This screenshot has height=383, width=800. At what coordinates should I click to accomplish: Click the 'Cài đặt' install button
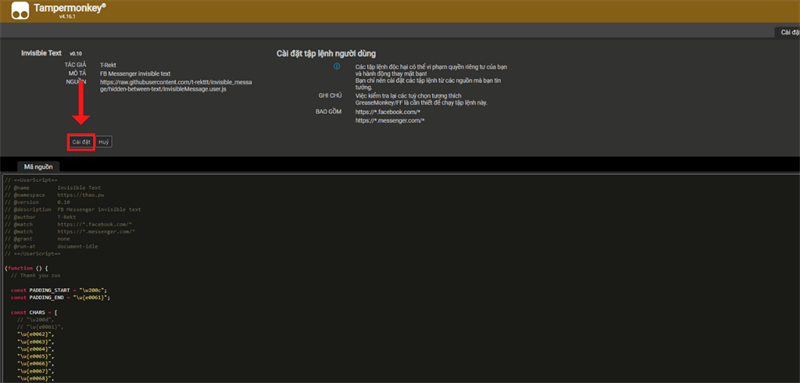point(81,142)
